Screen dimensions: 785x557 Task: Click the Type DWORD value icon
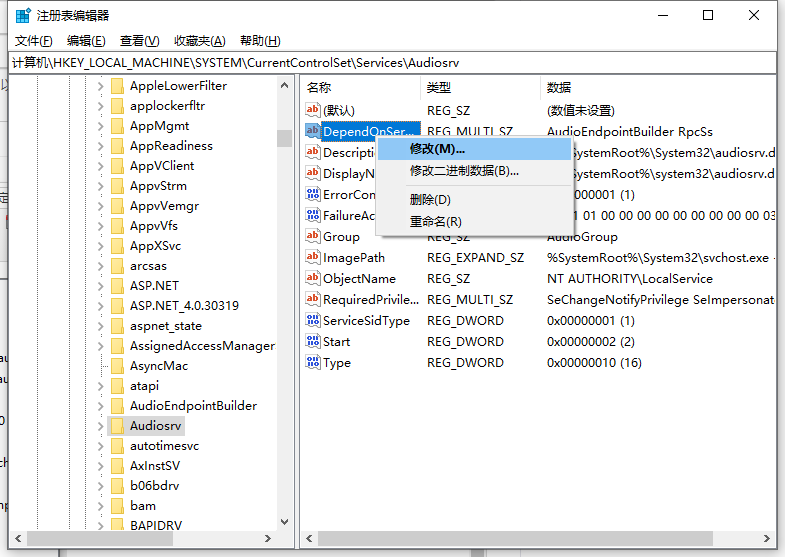pyautogui.click(x=313, y=363)
